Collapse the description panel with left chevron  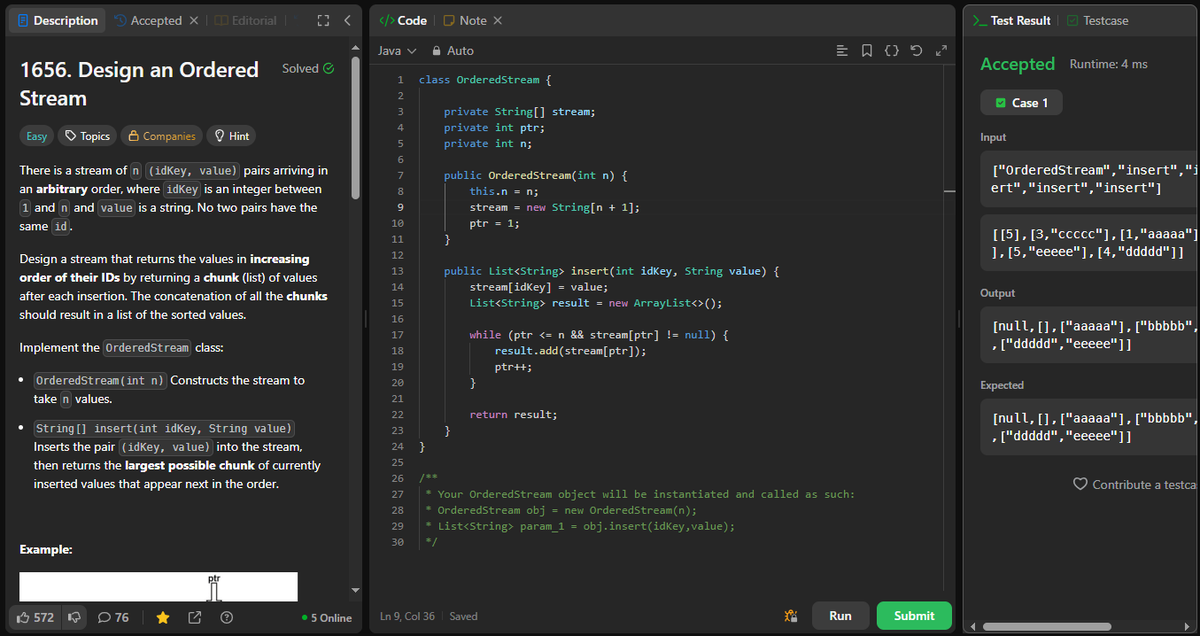346,21
